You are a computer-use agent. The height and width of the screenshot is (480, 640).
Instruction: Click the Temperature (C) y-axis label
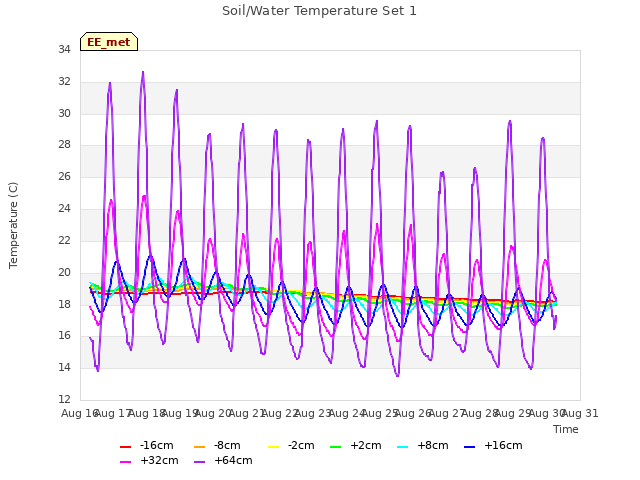[13, 225]
